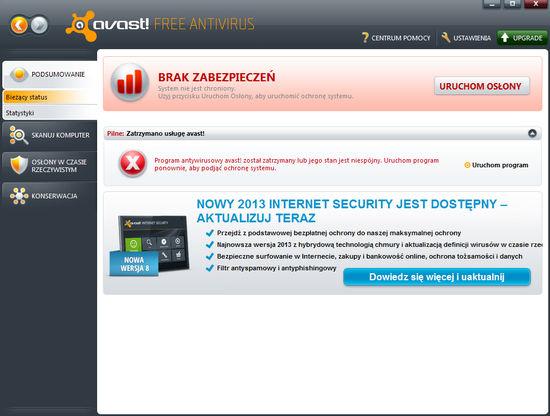Image resolution: width=550 pixels, height=416 pixels.
Task: Collapse the Pilne alert panel arrow
Action: [x=532, y=133]
